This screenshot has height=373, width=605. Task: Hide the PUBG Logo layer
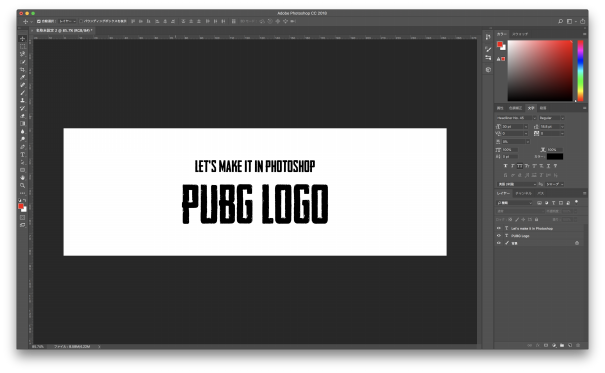tap(499, 236)
